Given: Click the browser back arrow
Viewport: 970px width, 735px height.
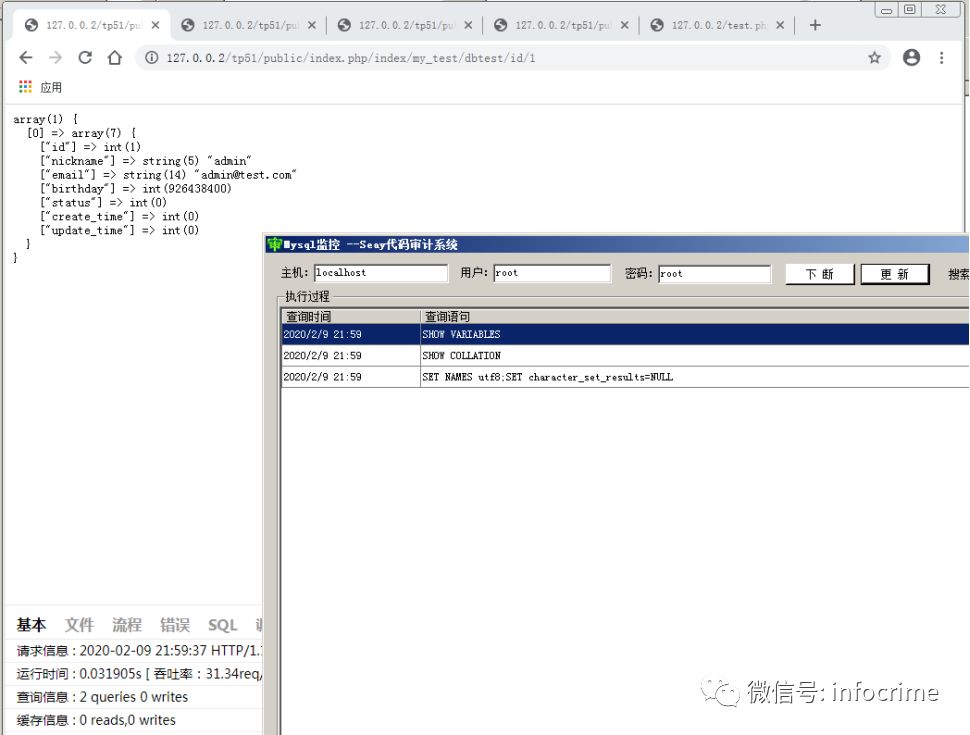Looking at the screenshot, I should point(26,58).
